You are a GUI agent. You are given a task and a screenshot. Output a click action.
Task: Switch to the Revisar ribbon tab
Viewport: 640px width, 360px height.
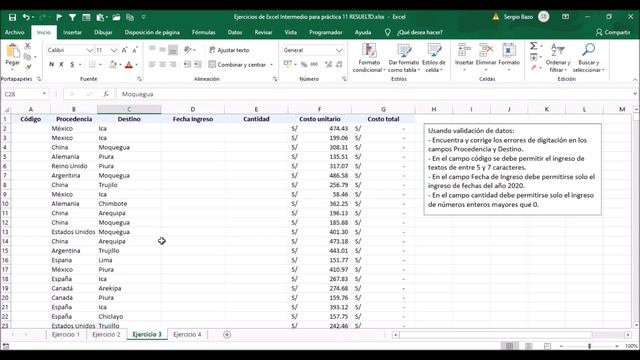click(x=263, y=32)
